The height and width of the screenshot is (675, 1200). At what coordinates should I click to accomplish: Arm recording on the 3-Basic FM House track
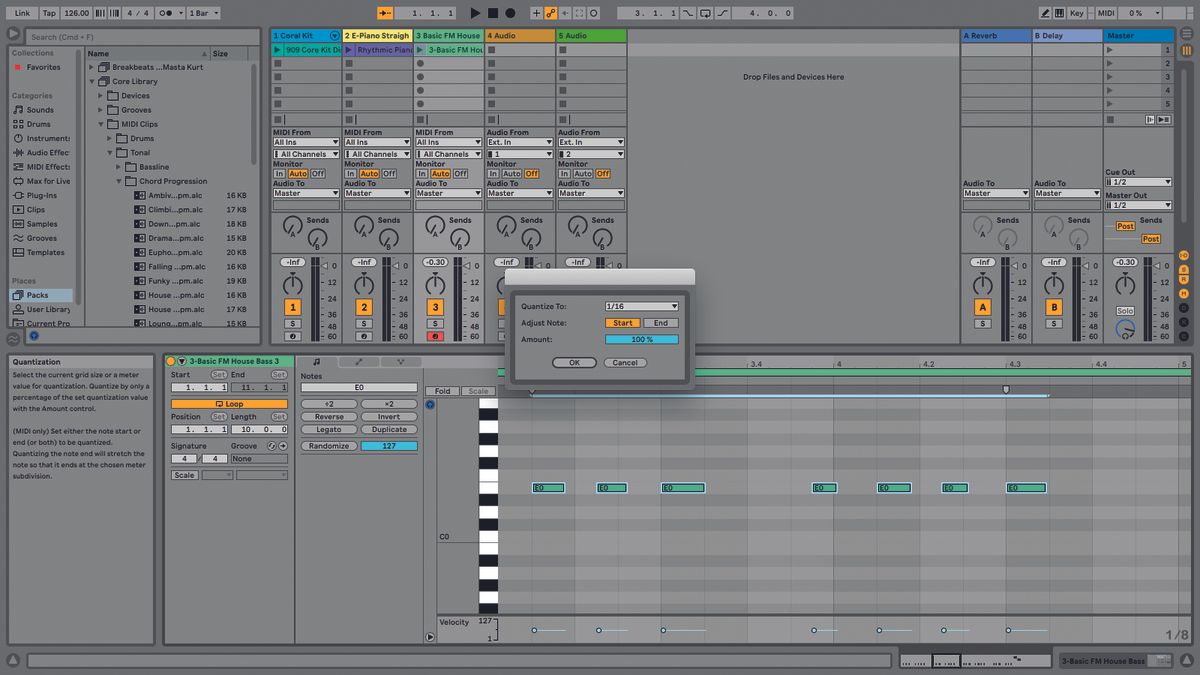pos(437,336)
